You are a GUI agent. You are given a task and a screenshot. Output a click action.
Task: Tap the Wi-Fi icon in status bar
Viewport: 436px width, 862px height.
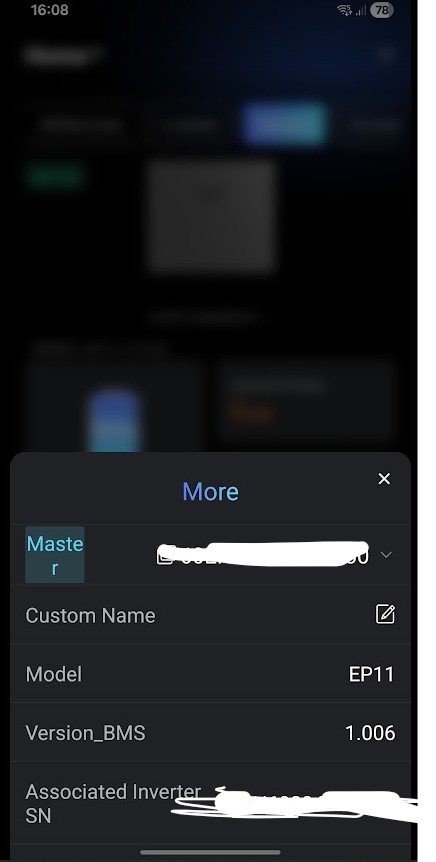point(344,10)
